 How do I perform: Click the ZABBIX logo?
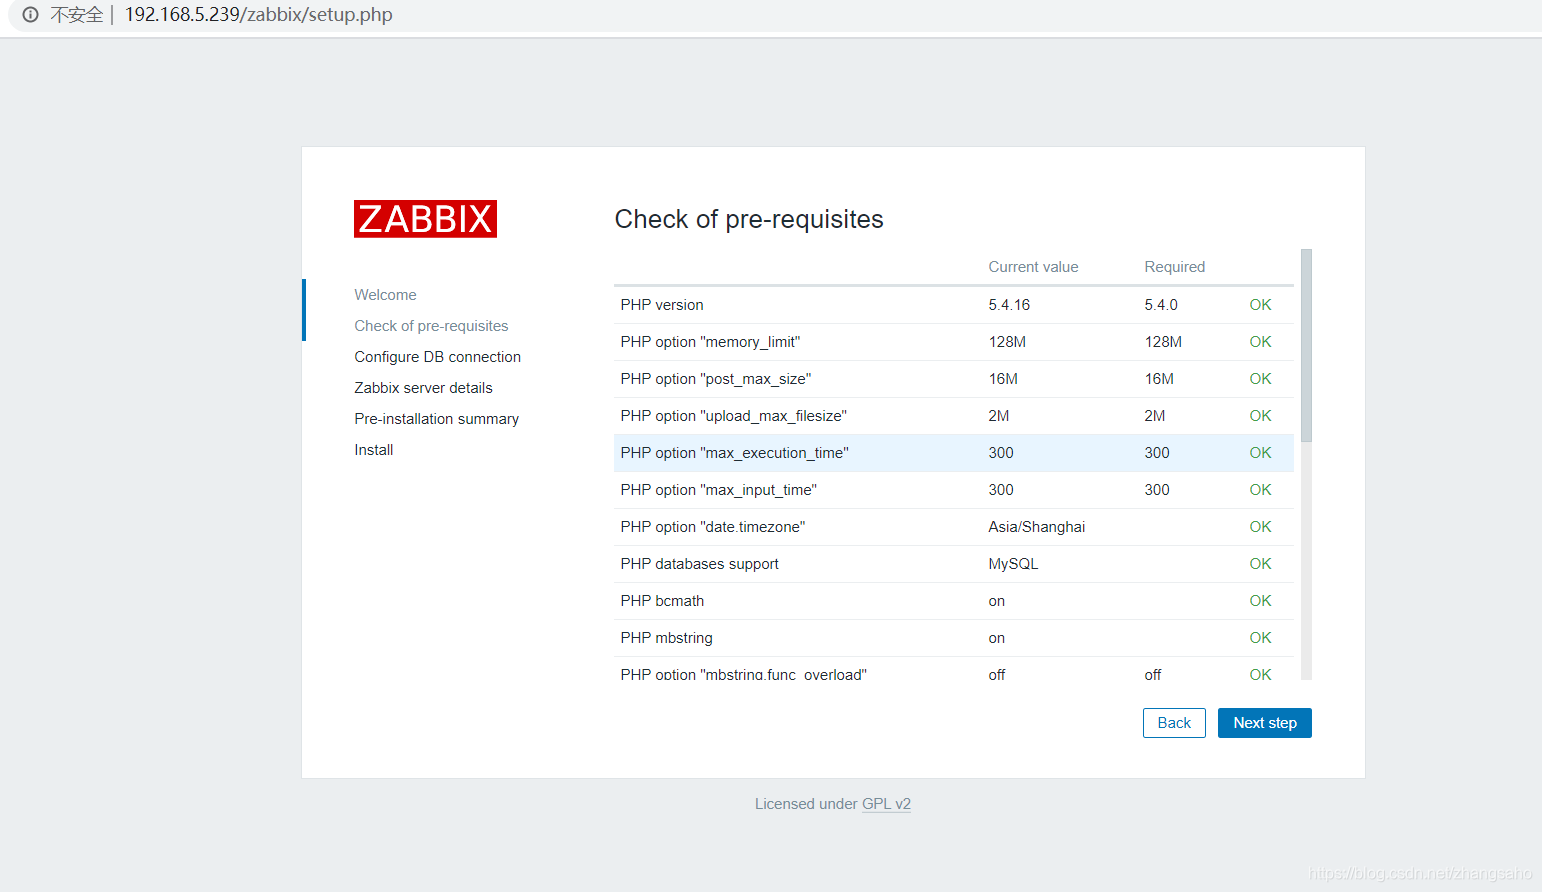coord(425,219)
